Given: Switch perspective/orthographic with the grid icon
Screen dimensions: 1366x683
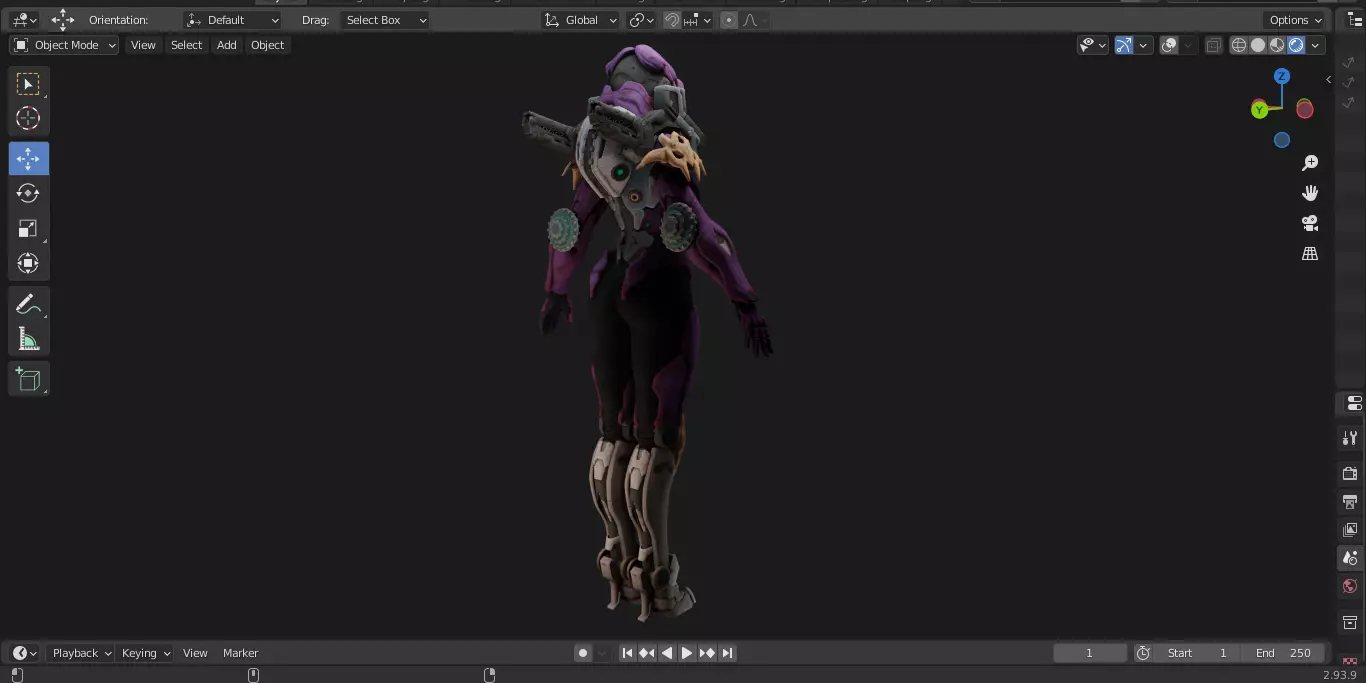Looking at the screenshot, I should (1310, 254).
